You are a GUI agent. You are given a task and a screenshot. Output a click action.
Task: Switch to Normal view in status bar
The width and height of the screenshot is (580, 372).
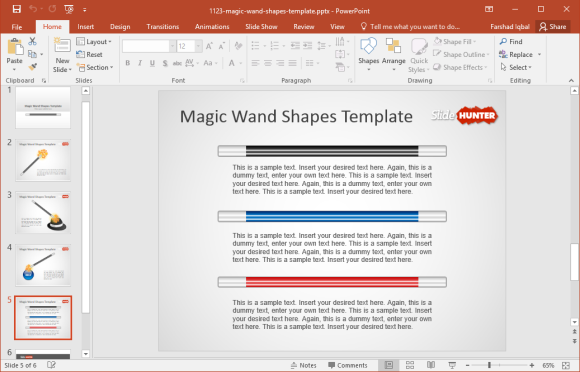tap(389, 365)
